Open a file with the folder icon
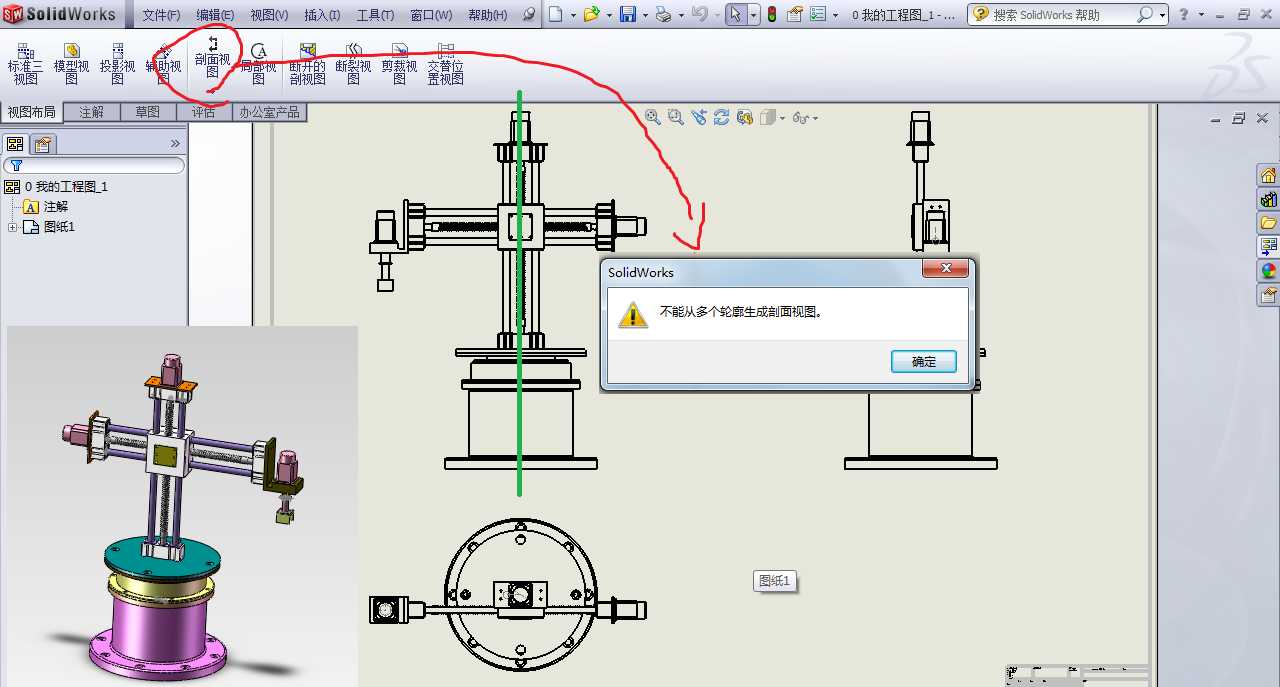Viewport: 1280px width, 687px height. (x=591, y=14)
